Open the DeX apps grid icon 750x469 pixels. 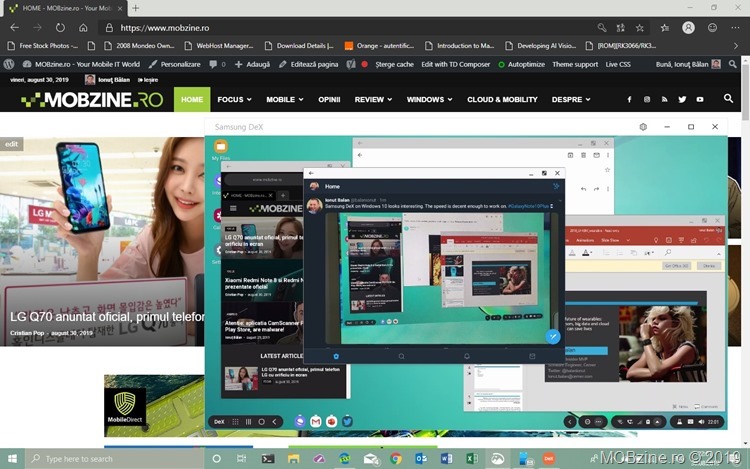point(235,422)
